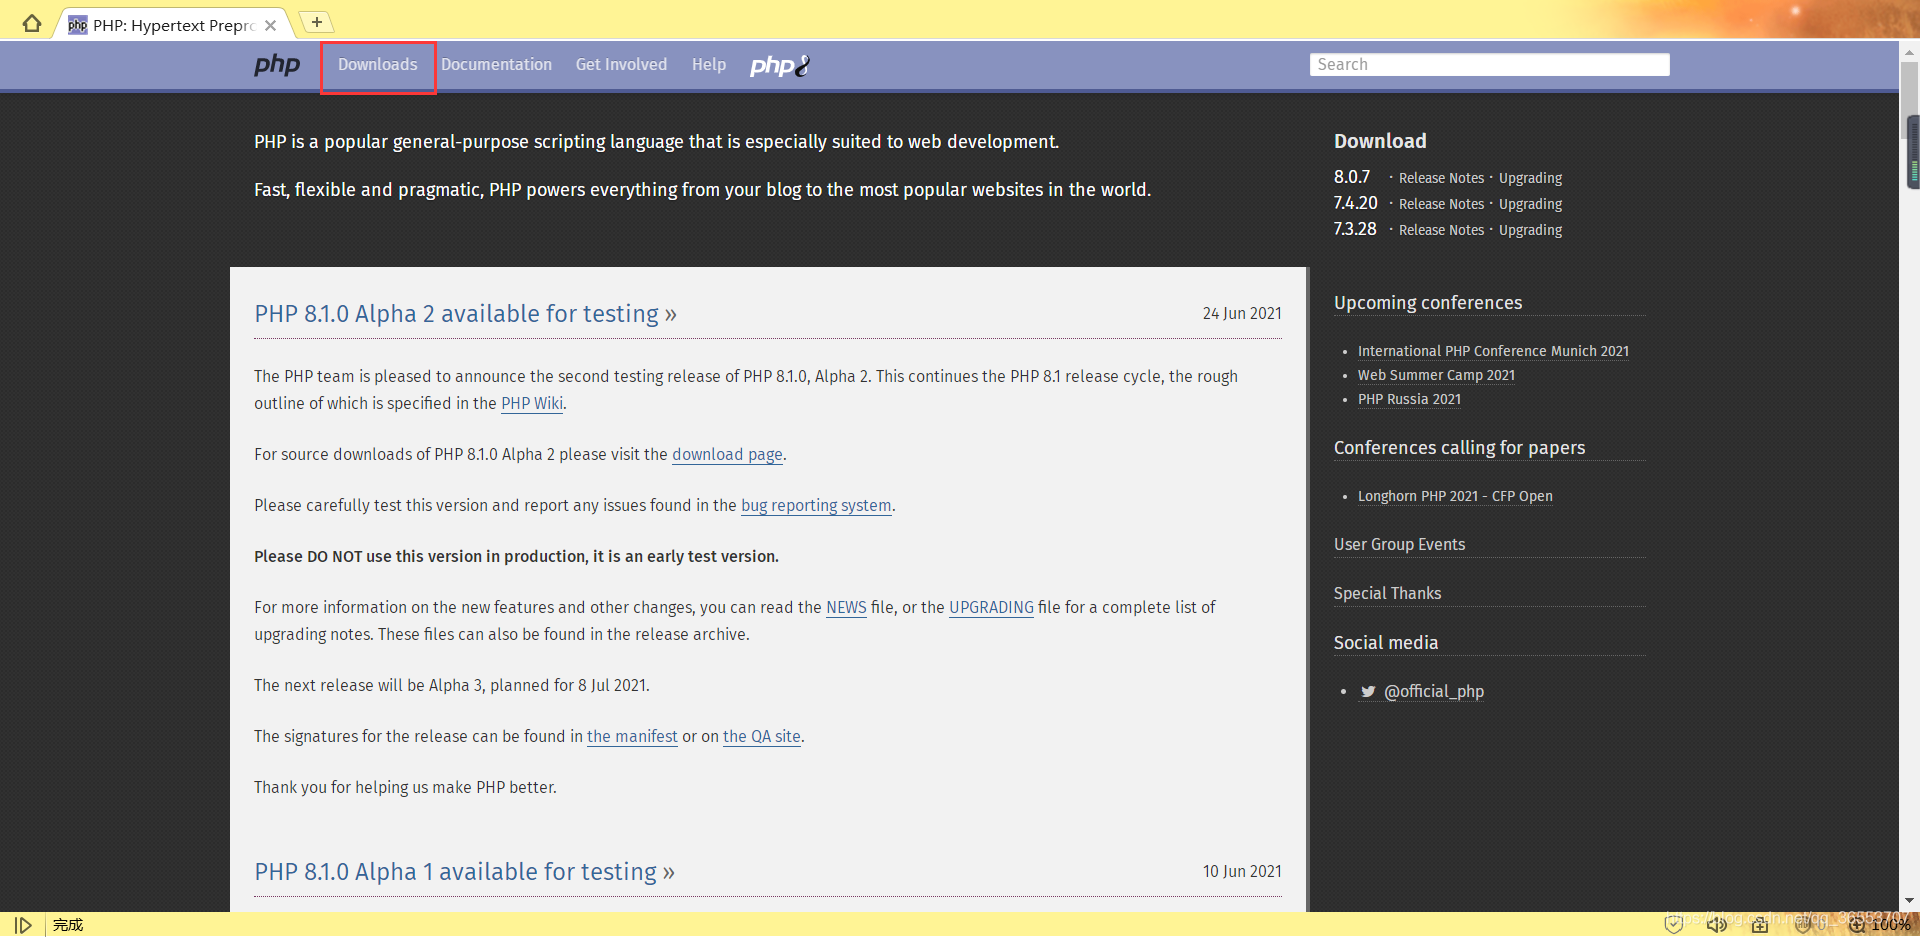
Task: Click the first-aid kit icon in status bar
Action: coord(1760,925)
